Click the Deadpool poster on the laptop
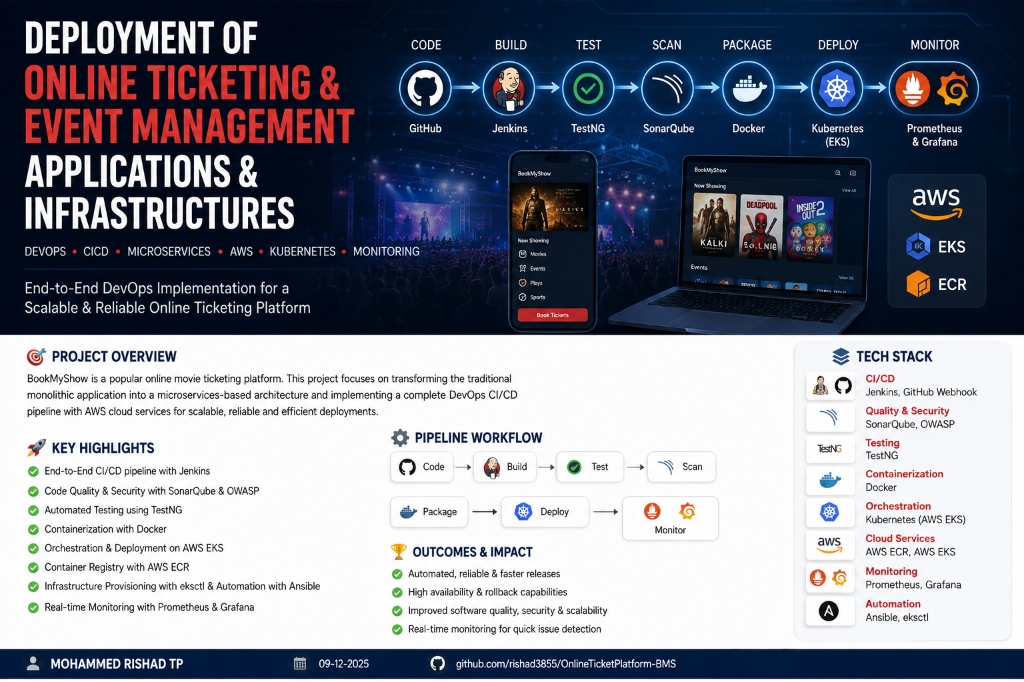Viewport: 1024px width, 682px height. pos(761,227)
